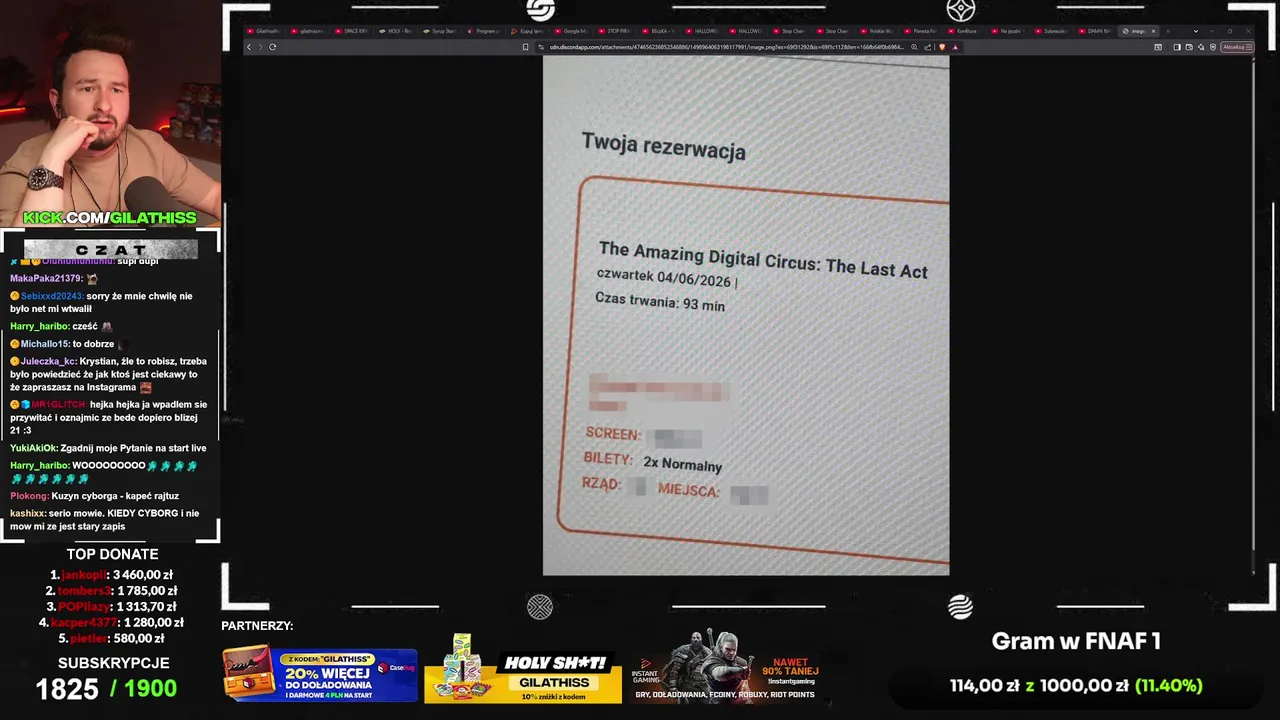
Task: Click '2x Normalny' ticket text
Action: point(683,464)
